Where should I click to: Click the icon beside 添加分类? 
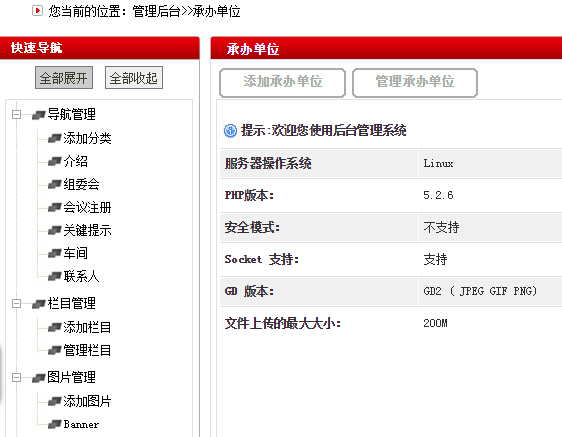[54, 138]
